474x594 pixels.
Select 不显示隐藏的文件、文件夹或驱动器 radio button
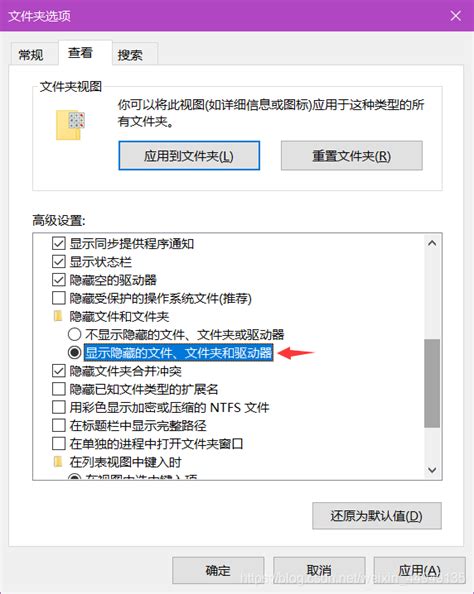click(75, 334)
